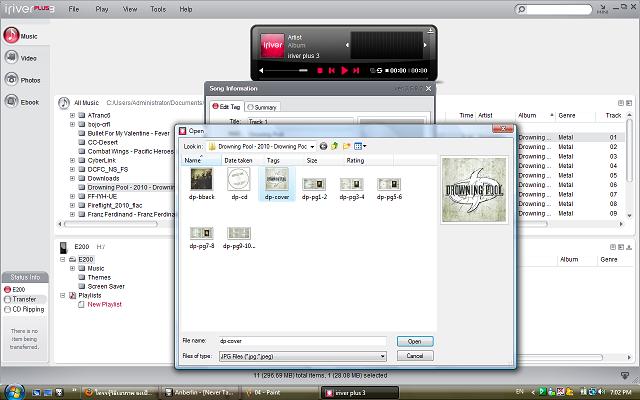Image resolution: width=640 pixels, height=400 pixels.
Task: Go to the previous track
Action: [x=332, y=71]
